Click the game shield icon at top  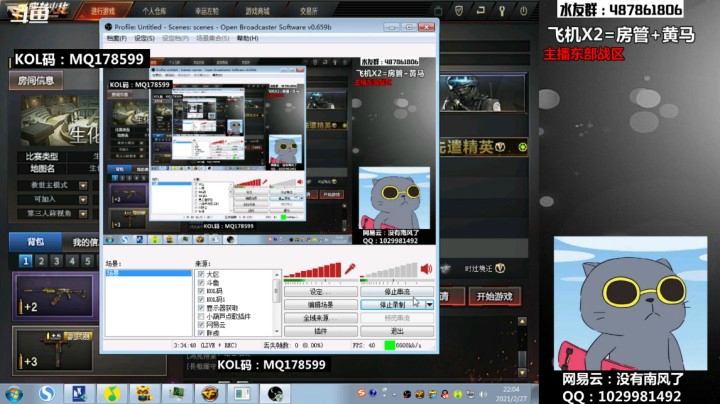tap(458, 11)
